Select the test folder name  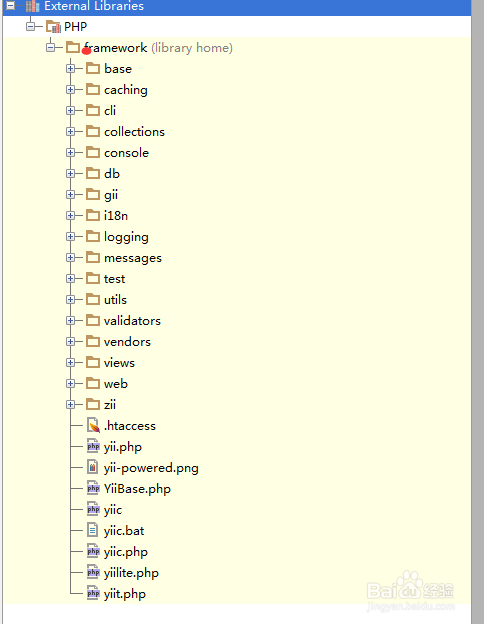(115, 279)
